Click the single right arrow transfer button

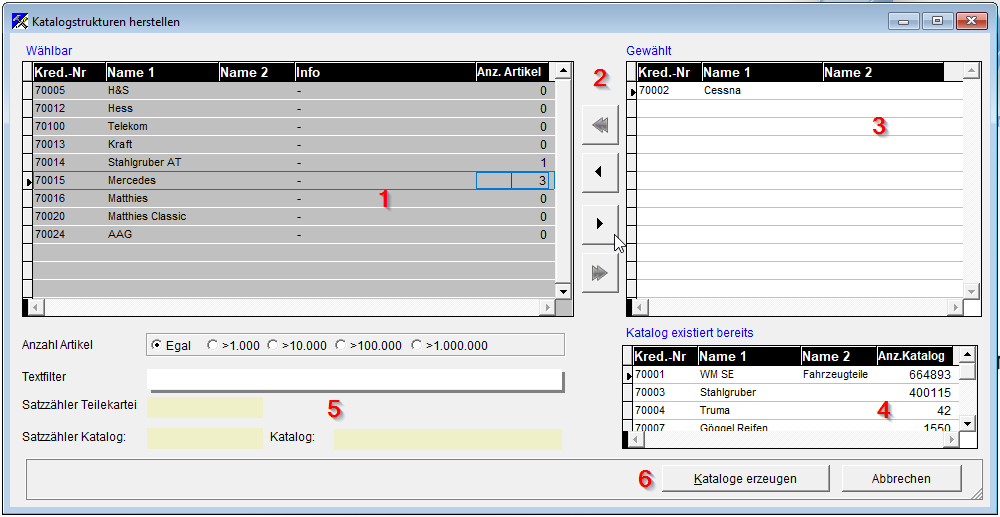pos(600,222)
